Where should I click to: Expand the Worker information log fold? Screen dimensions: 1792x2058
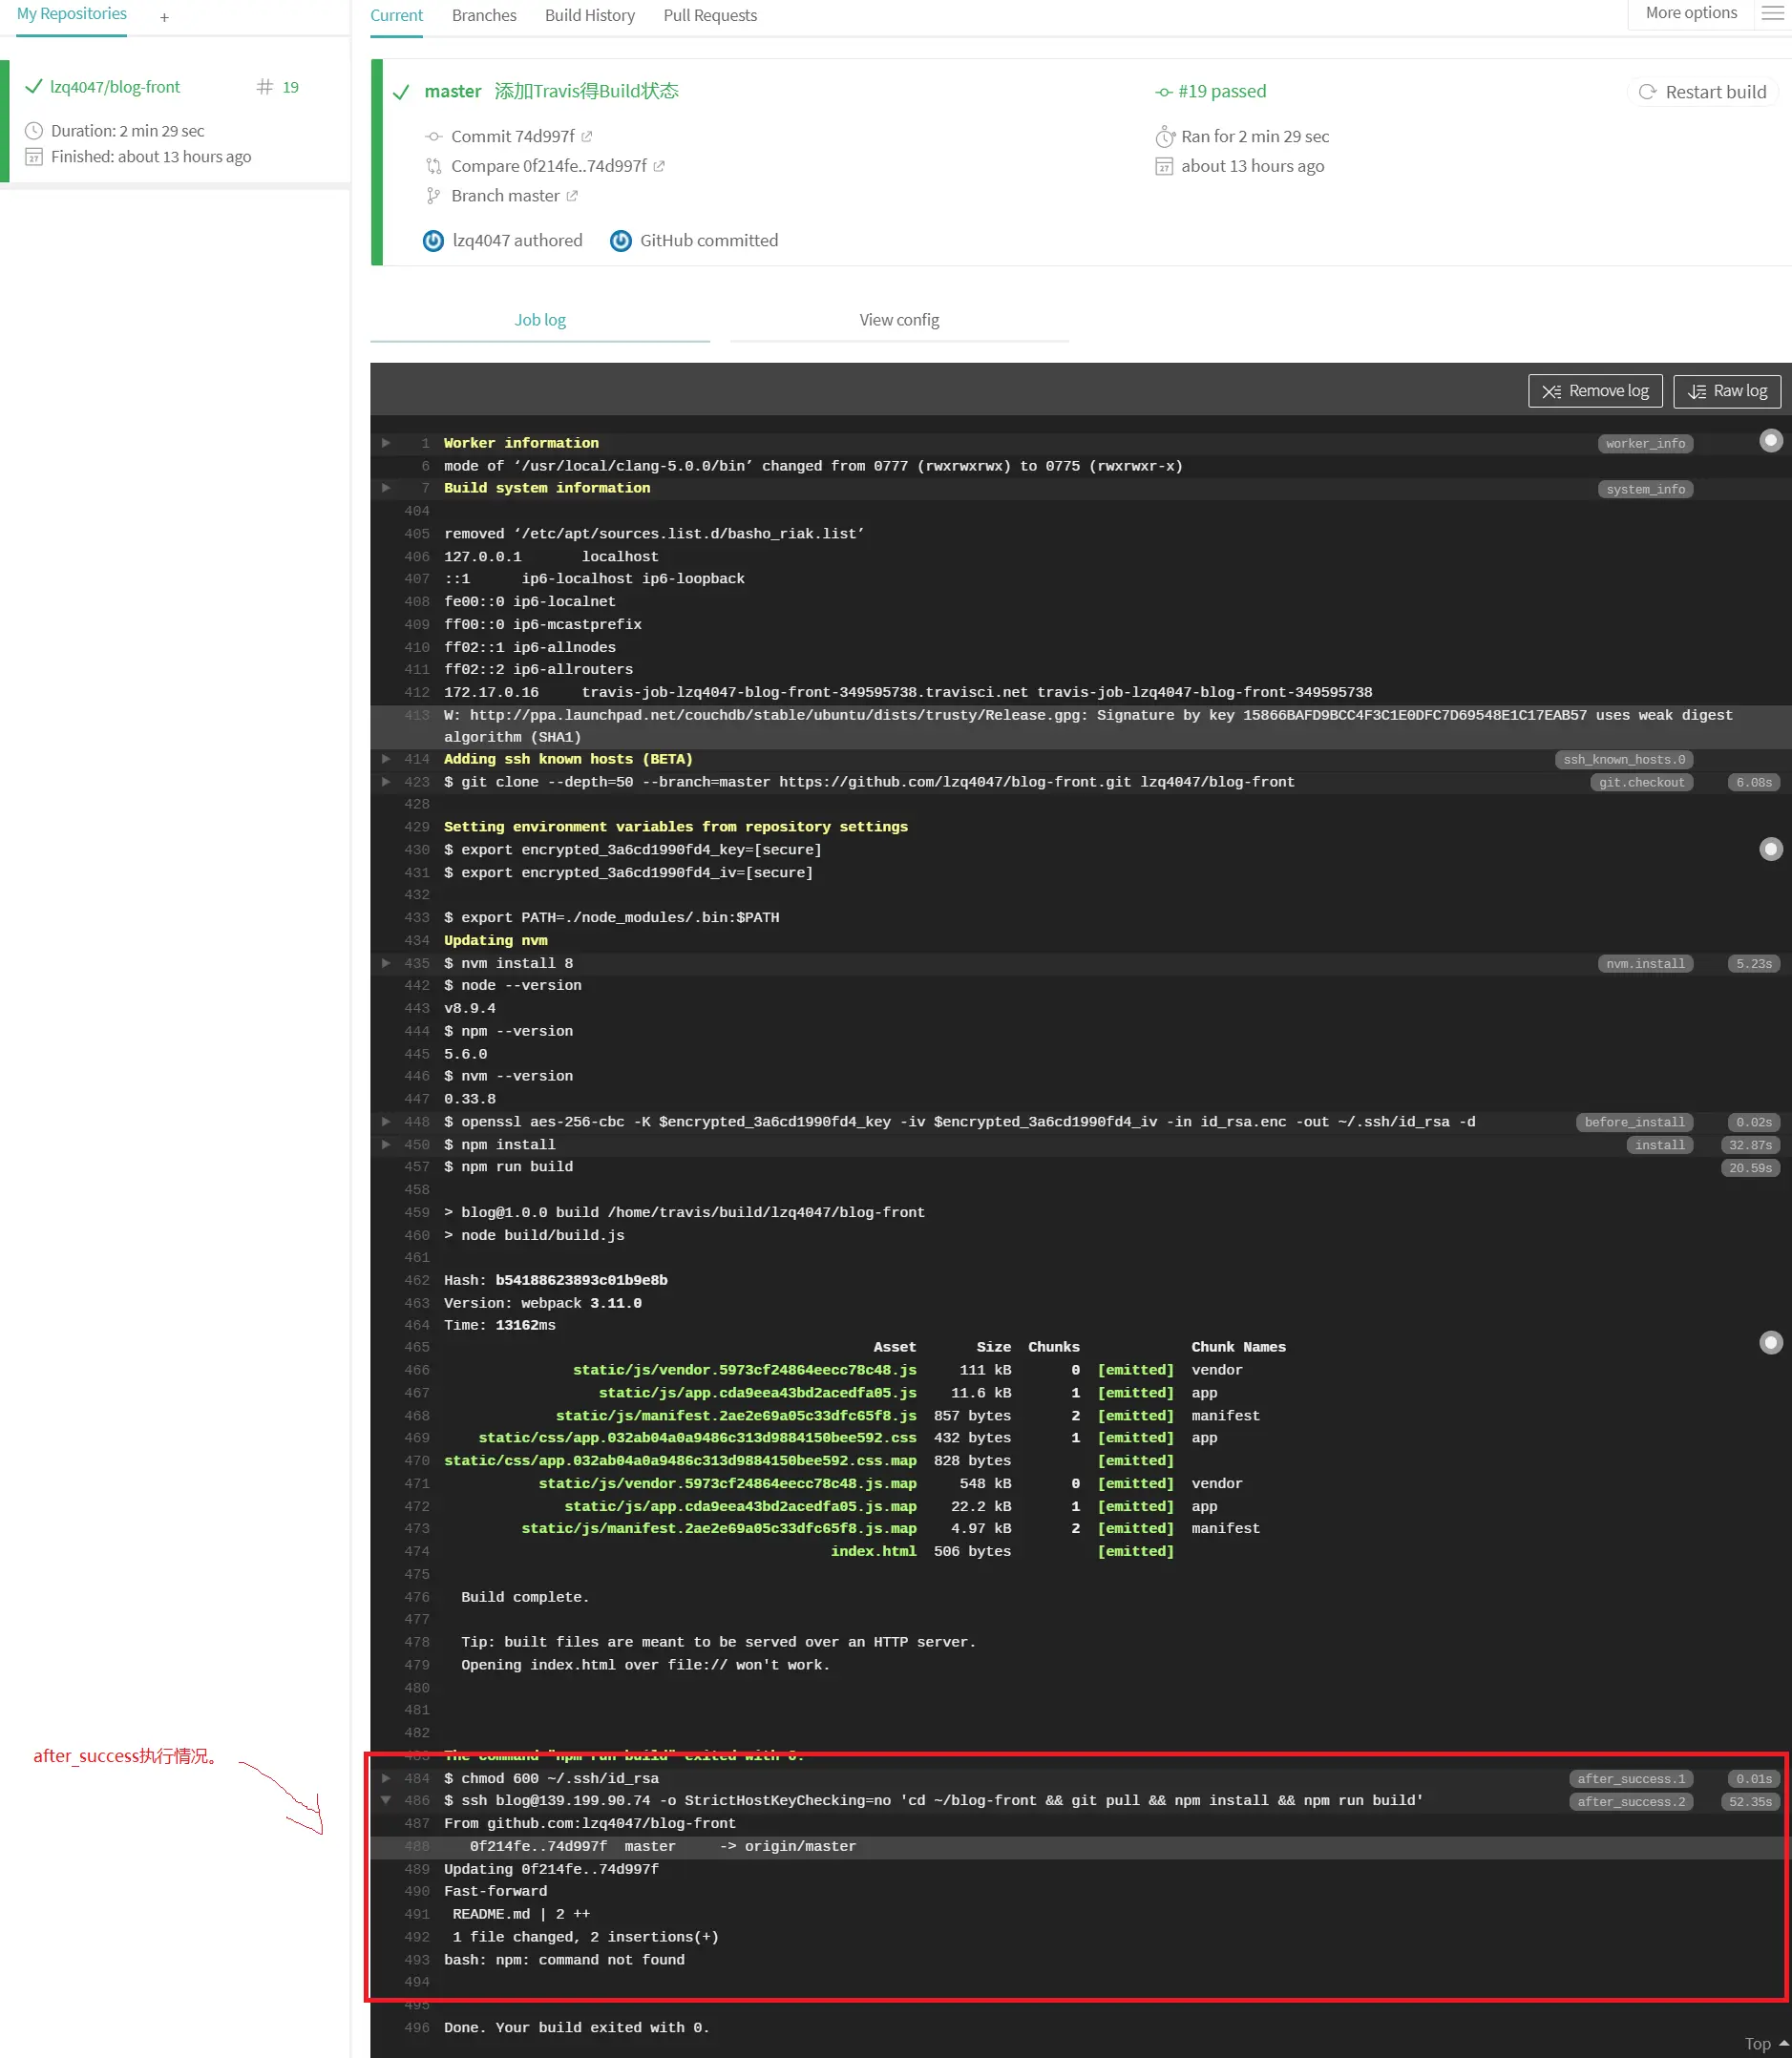click(386, 442)
